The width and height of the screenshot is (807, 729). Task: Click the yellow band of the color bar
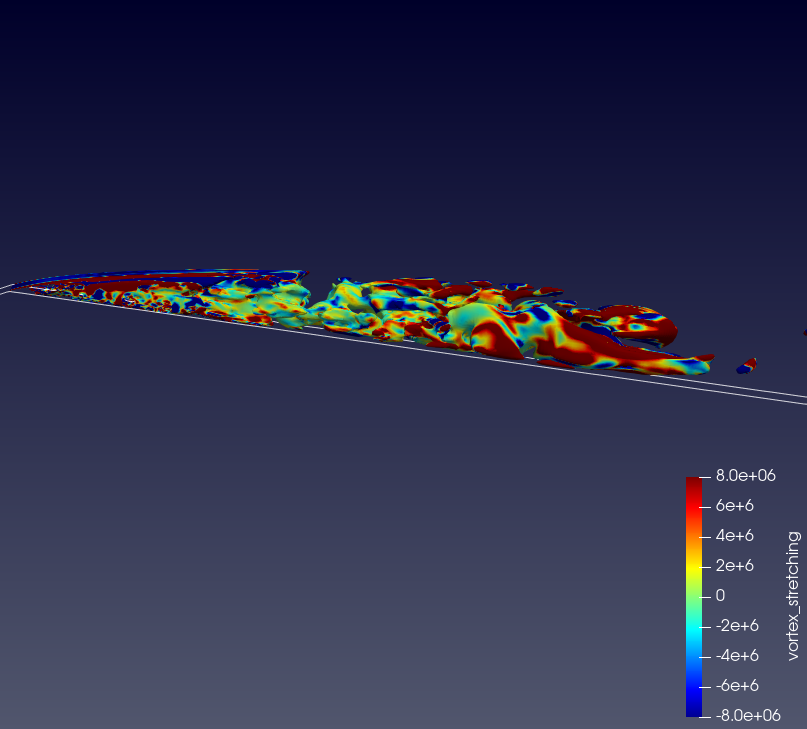[694, 566]
